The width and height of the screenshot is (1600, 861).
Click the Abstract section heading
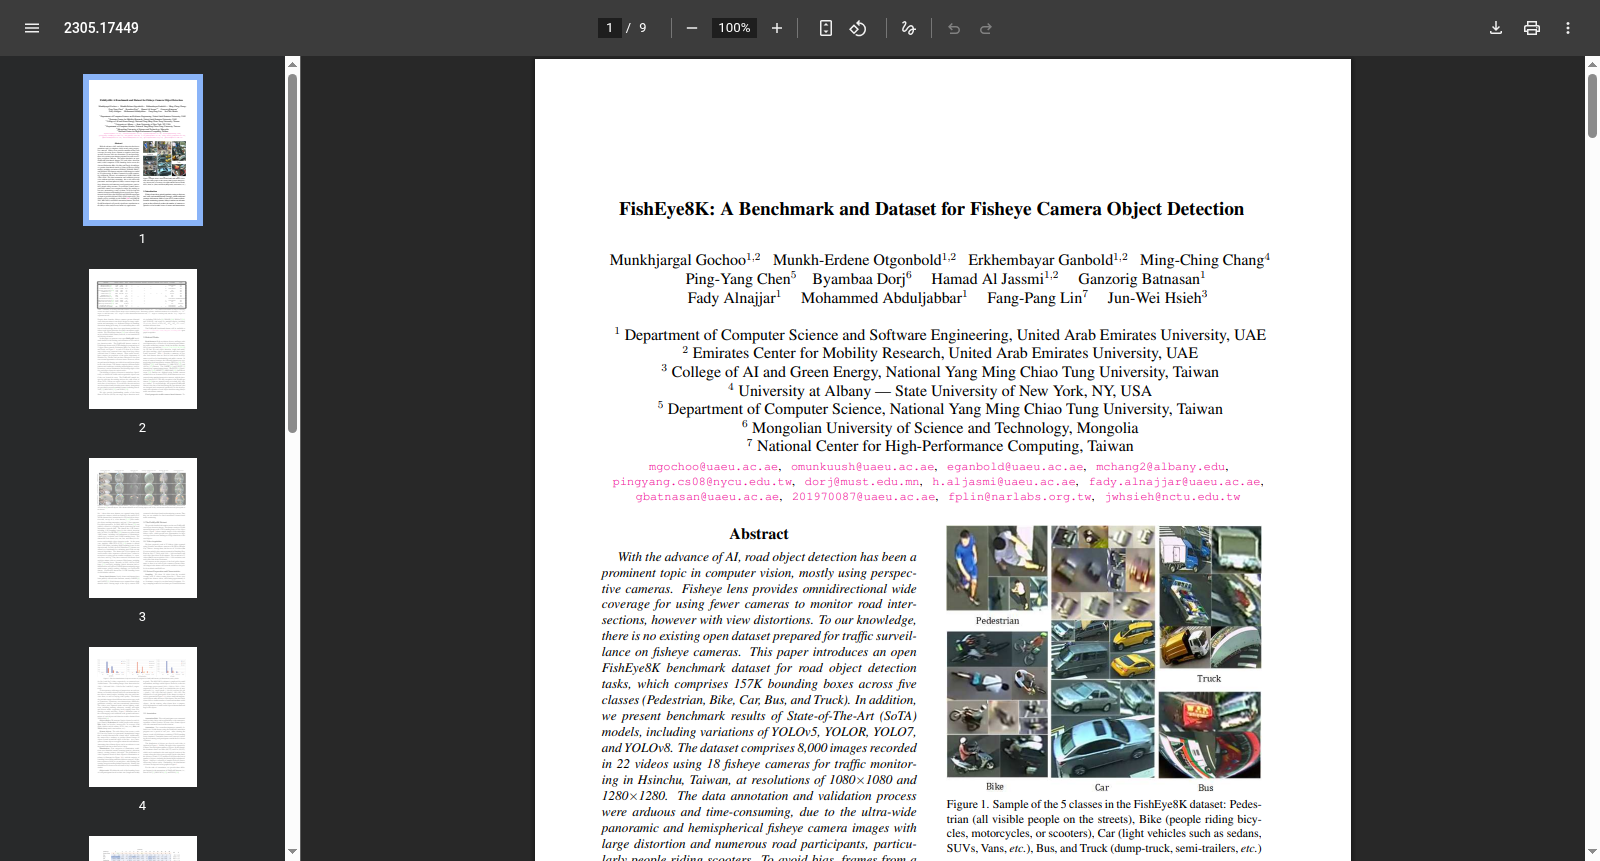pos(759,534)
